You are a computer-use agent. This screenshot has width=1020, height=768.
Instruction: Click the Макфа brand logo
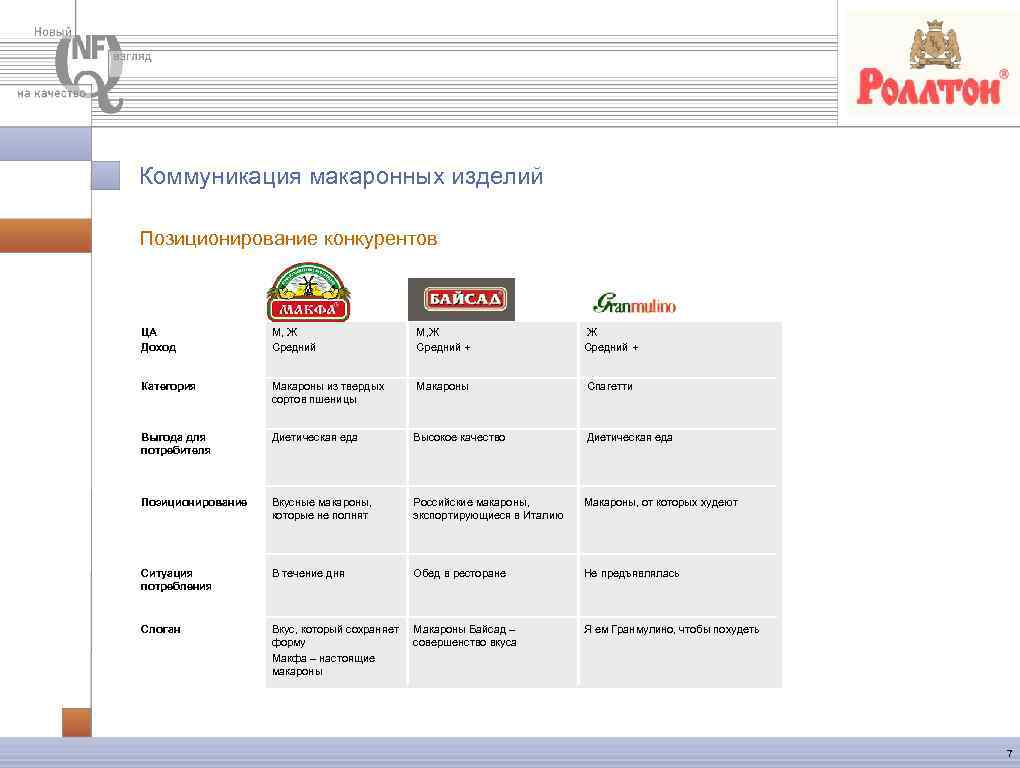pyautogui.click(x=308, y=292)
